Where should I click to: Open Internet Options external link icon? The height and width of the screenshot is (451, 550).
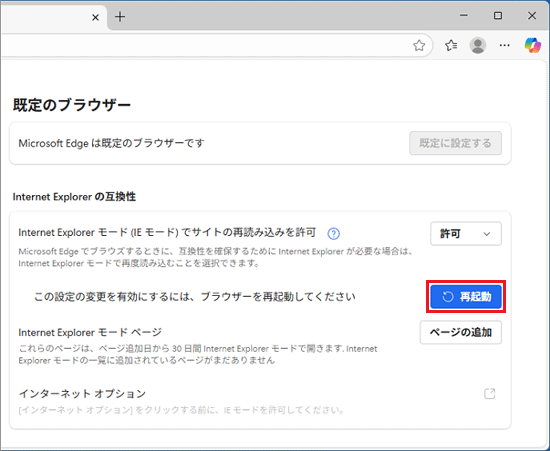coord(490,393)
